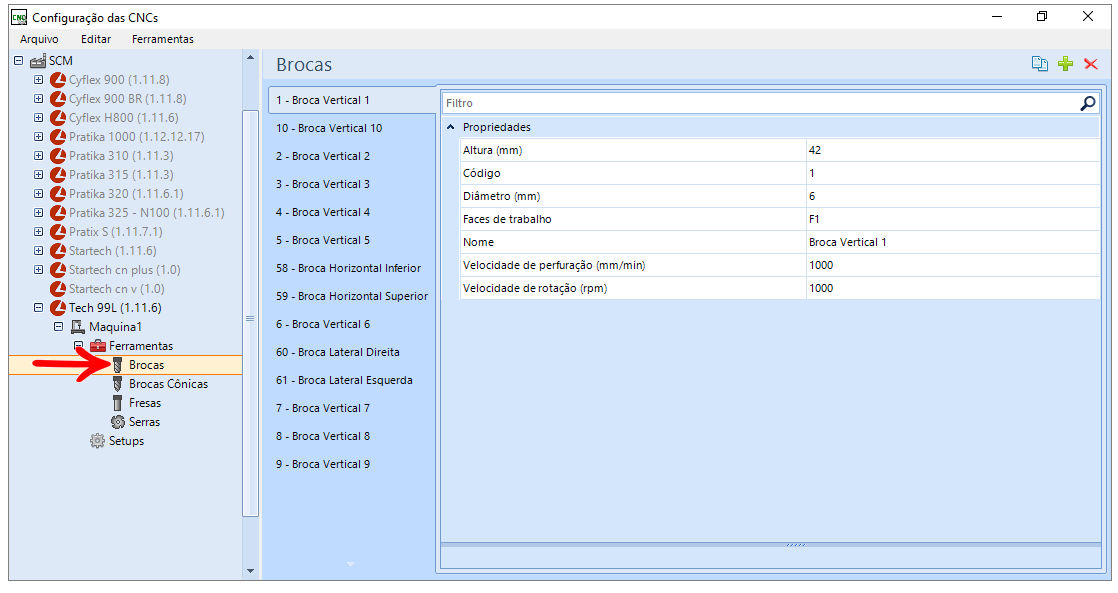Click the tree scrollbar down arrow
The height and width of the screenshot is (593, 1118).
250,570
